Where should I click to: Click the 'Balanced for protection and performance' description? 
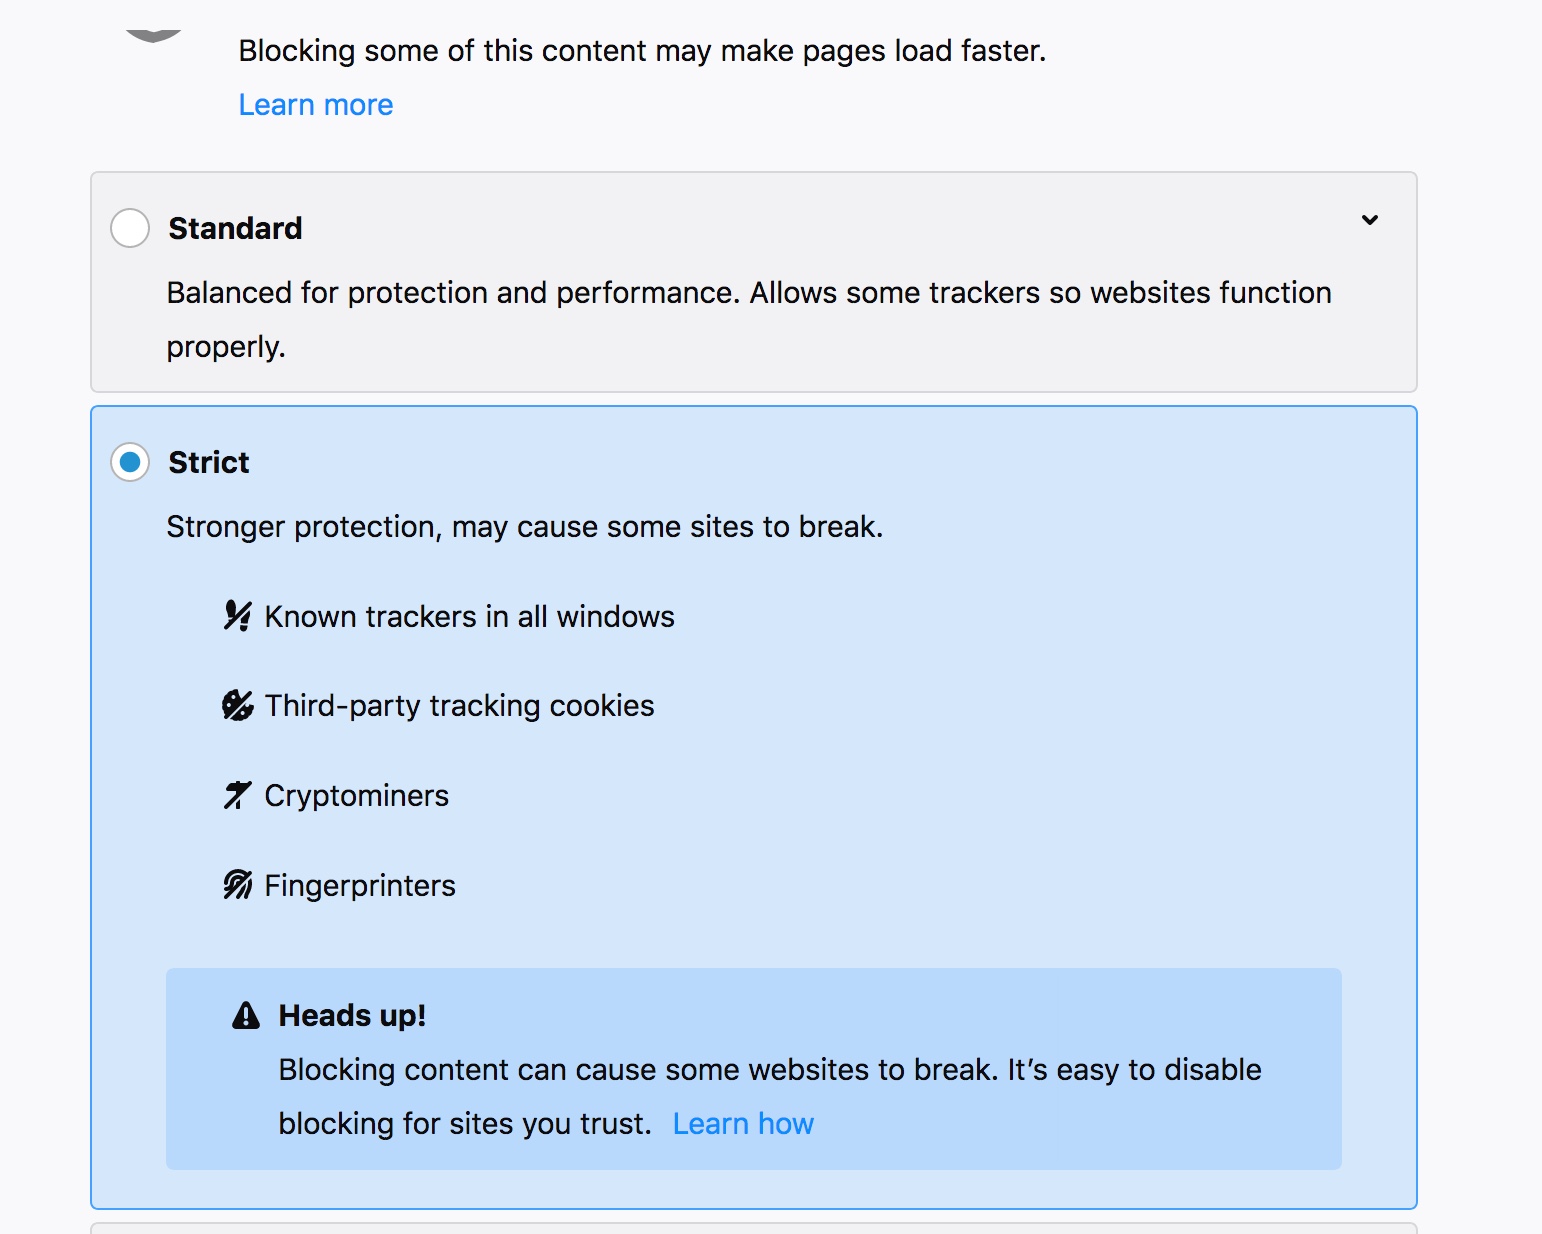click(x=748, y=293)
